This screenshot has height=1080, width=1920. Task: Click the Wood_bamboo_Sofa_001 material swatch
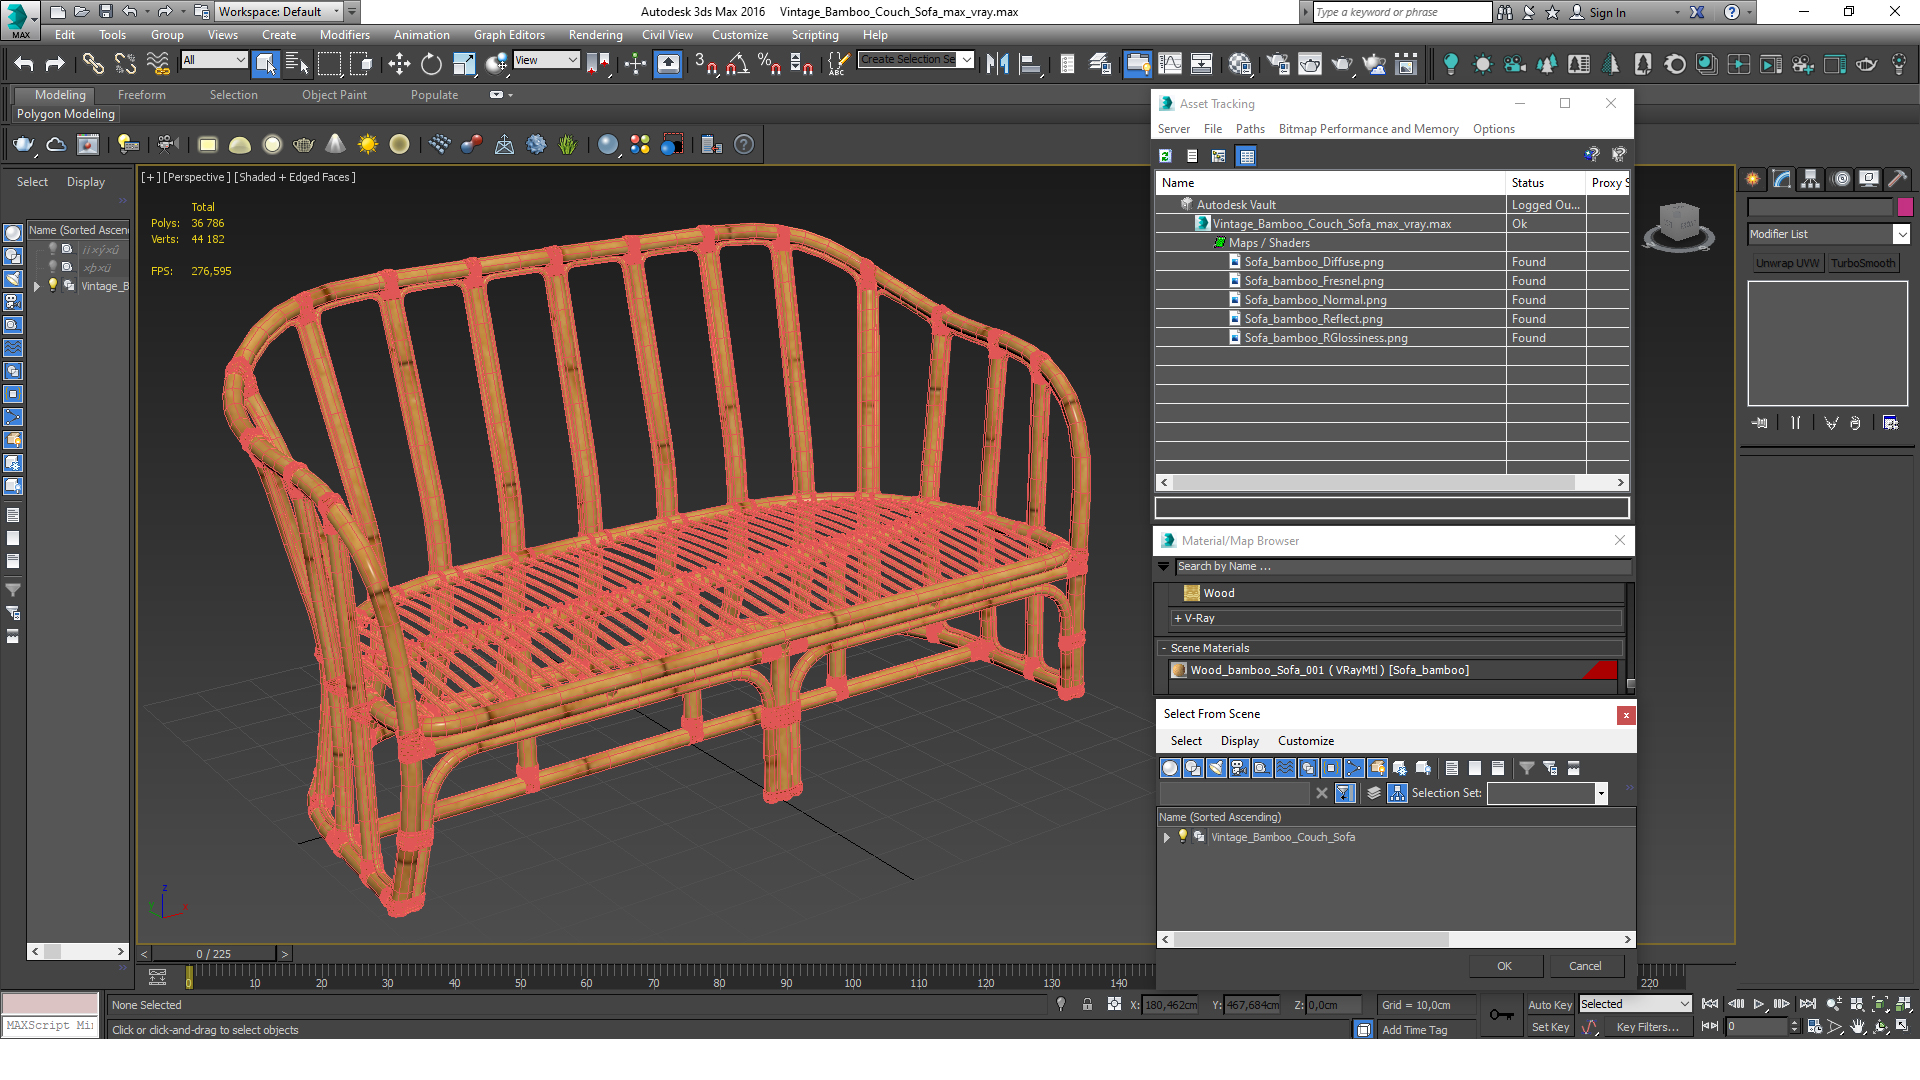click(1179, 670)
